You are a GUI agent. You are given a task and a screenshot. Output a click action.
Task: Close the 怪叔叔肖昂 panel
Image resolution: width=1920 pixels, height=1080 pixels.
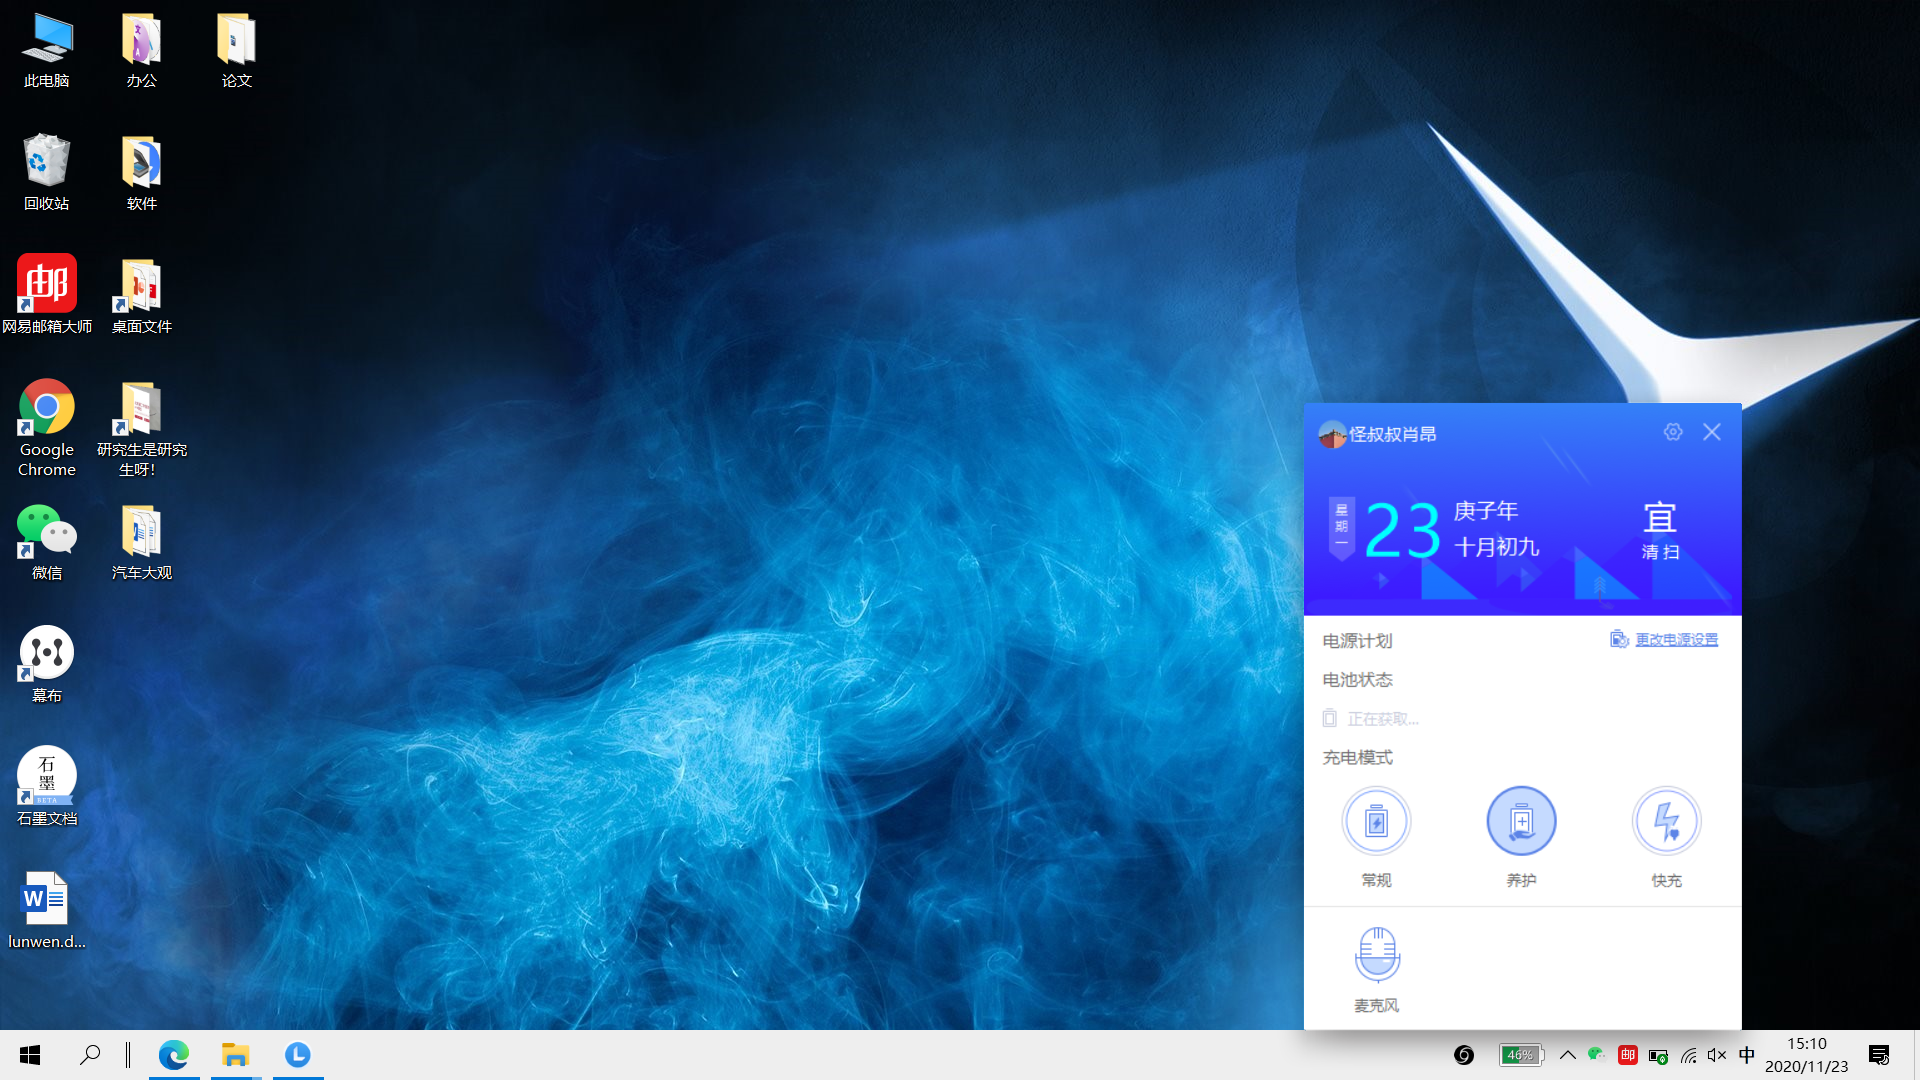pos(1712,432)
